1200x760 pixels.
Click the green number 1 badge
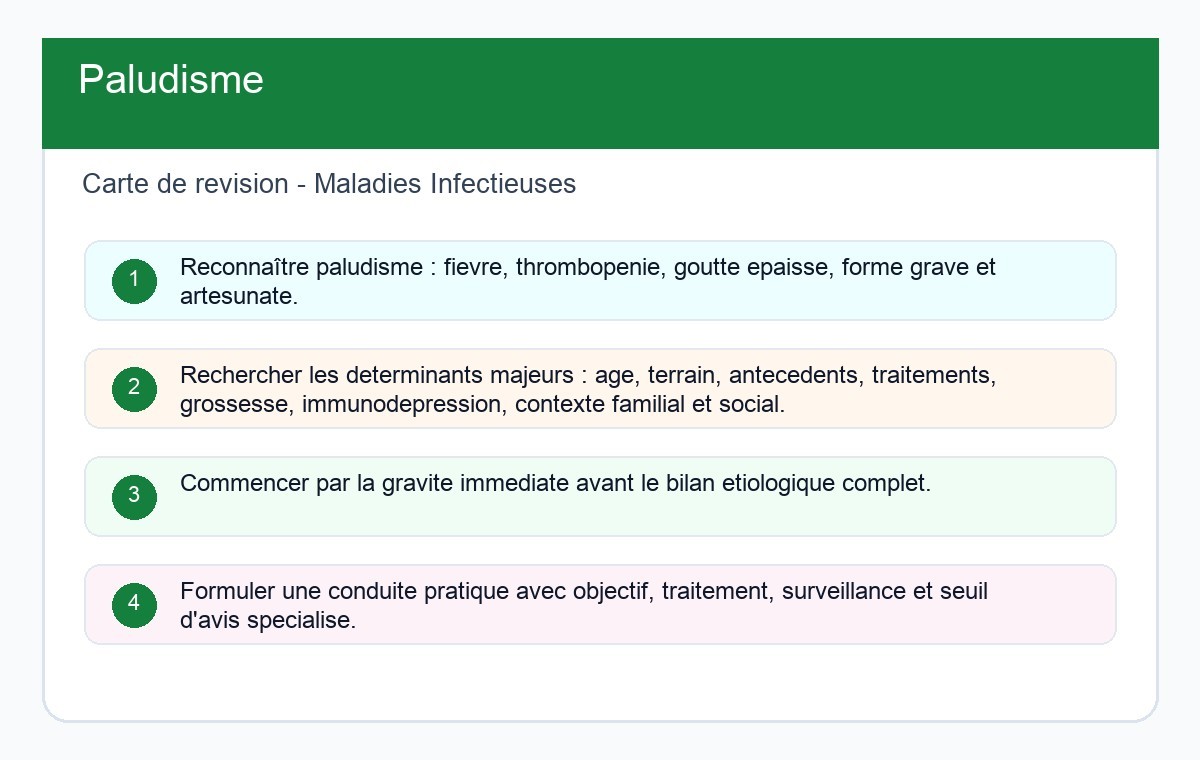pos(134,281)
